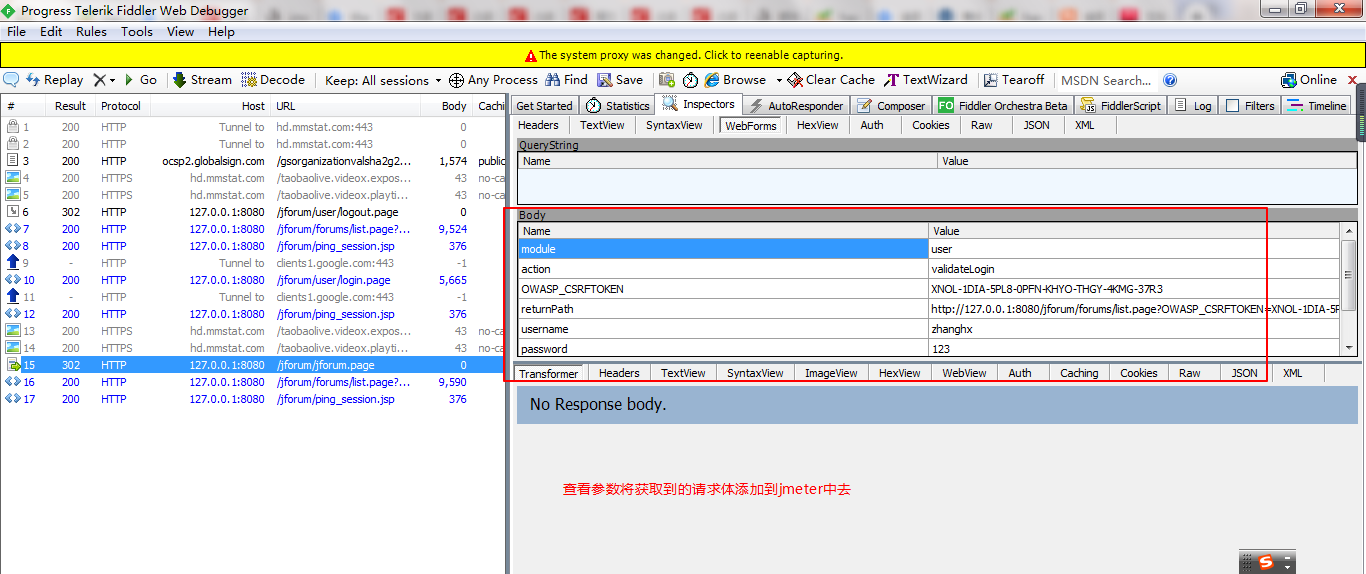Sort sessions by Result column header

click(70, 106)
